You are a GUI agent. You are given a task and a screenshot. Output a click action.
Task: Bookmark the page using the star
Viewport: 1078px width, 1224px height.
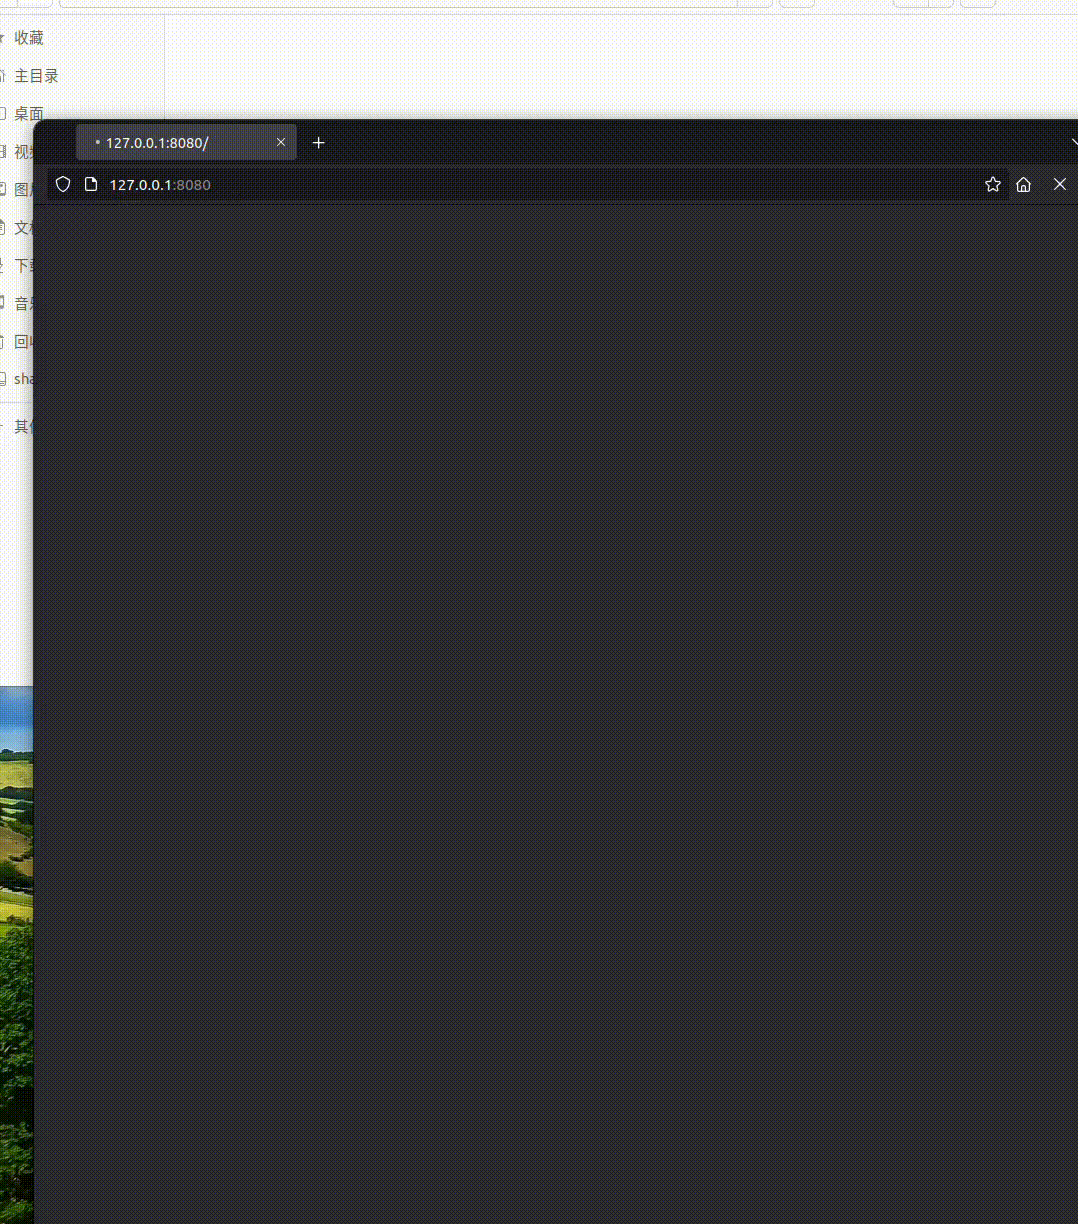click(992, 184)
